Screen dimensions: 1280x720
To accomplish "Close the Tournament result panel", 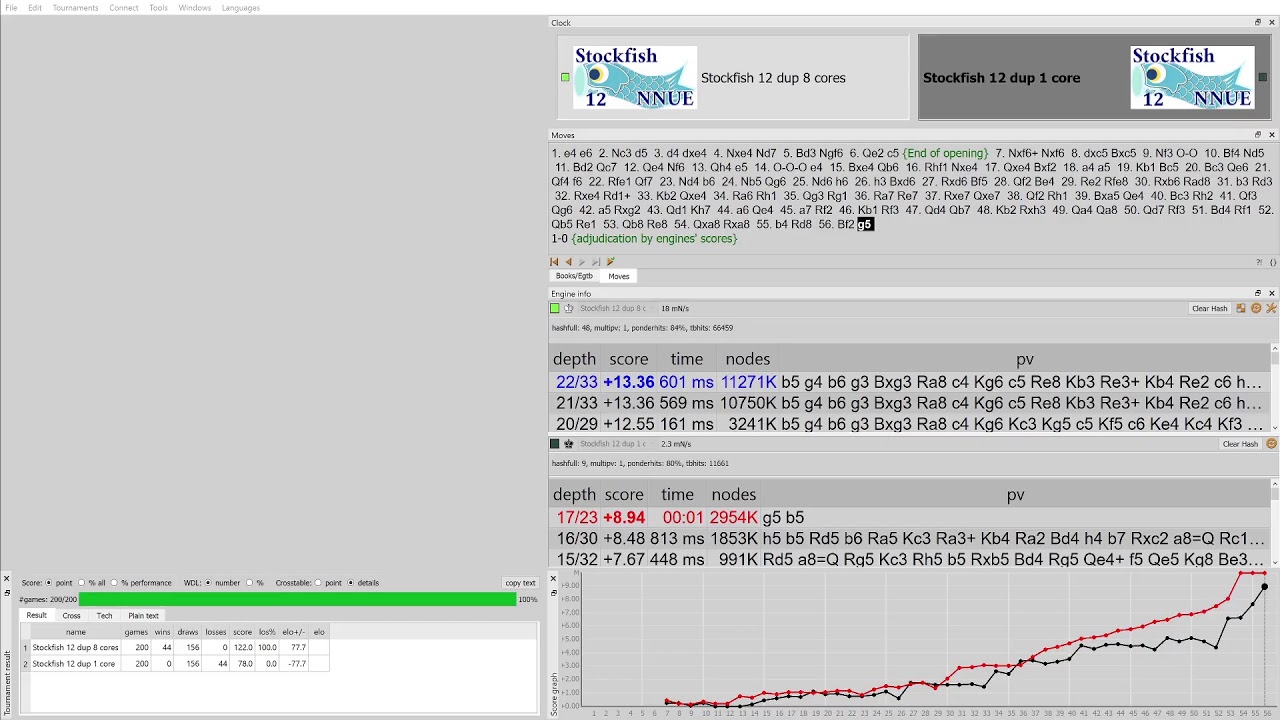I will pos(6,579).
